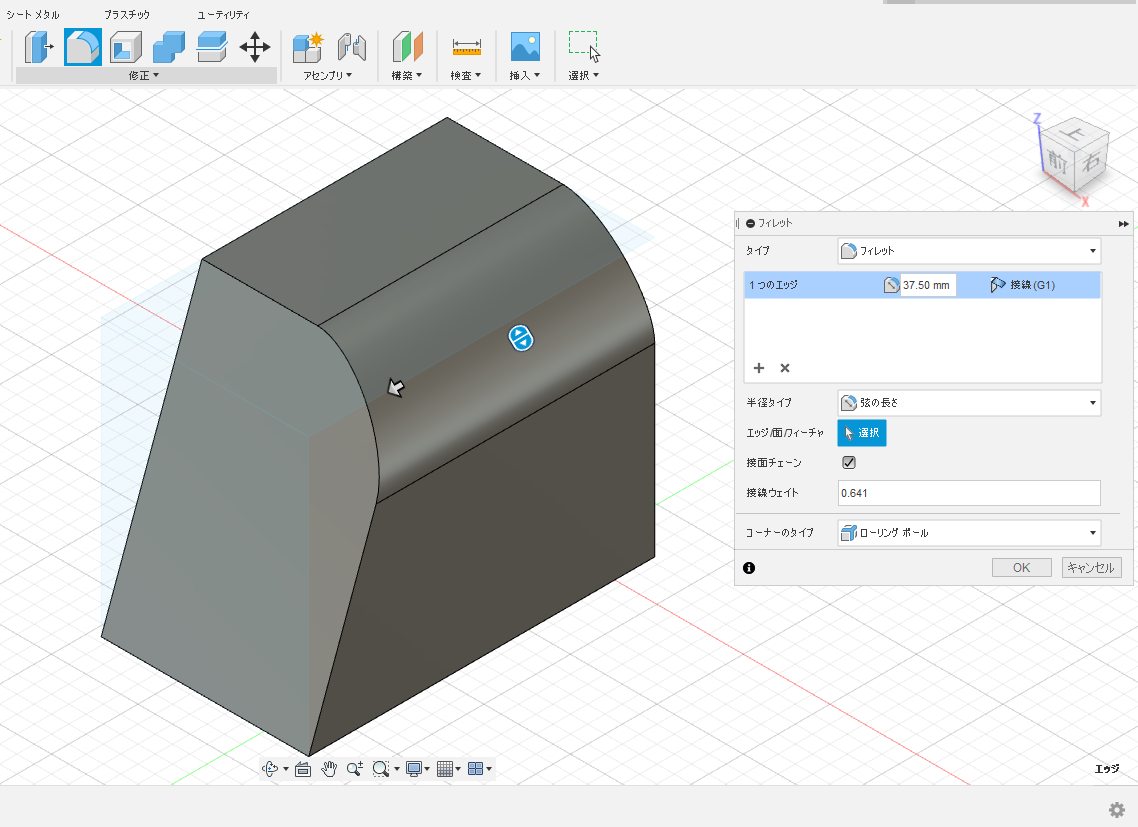Open the タイプ dropdown showing フィレット
Viewport: 1138px width, 827px height.
click(x=968, y=251)
